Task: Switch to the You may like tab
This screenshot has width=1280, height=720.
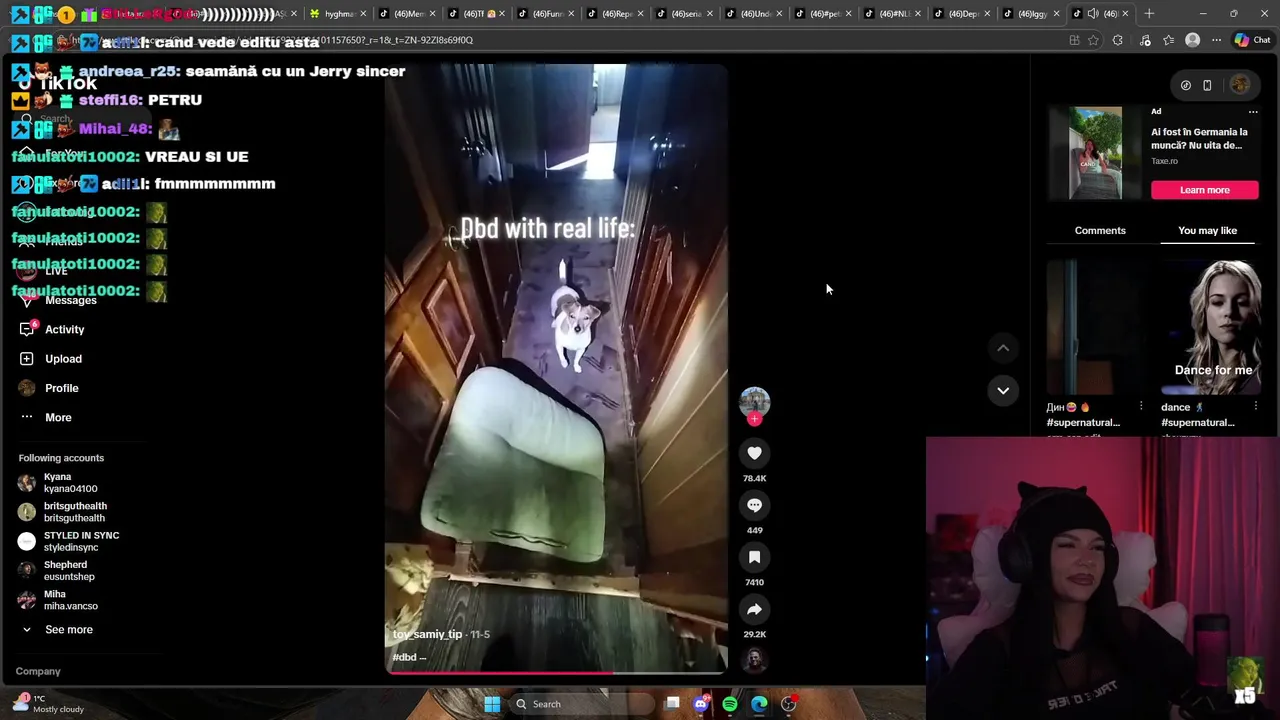Action: (1207, 230)
